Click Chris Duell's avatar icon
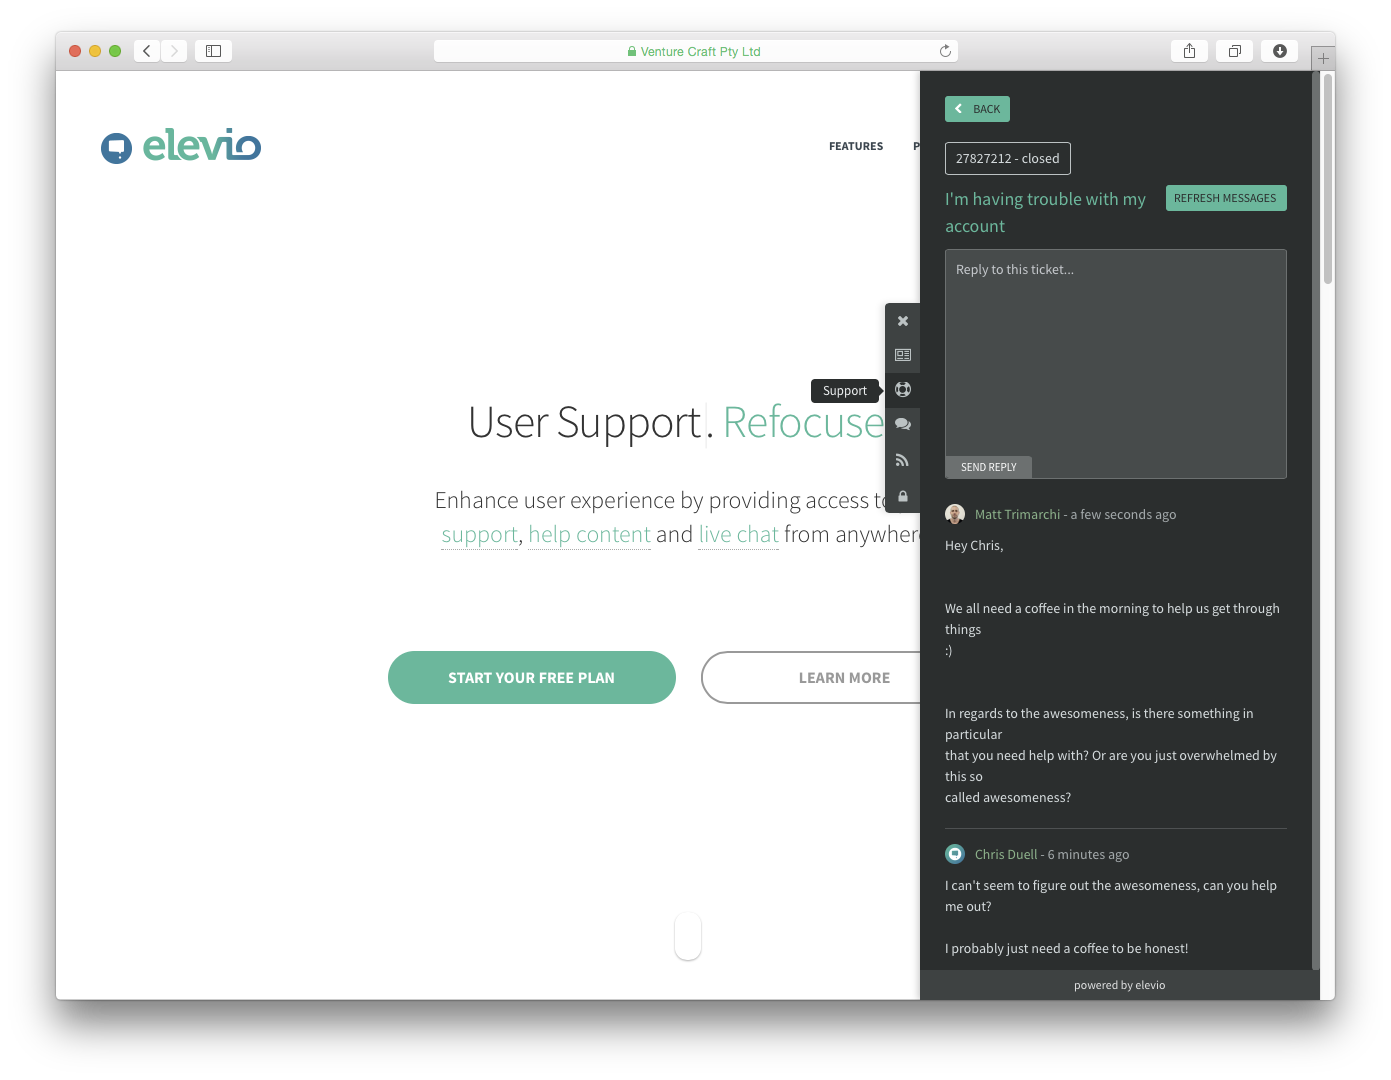The width and height of the screenshot is (1391, 1080). click(955, 854)
